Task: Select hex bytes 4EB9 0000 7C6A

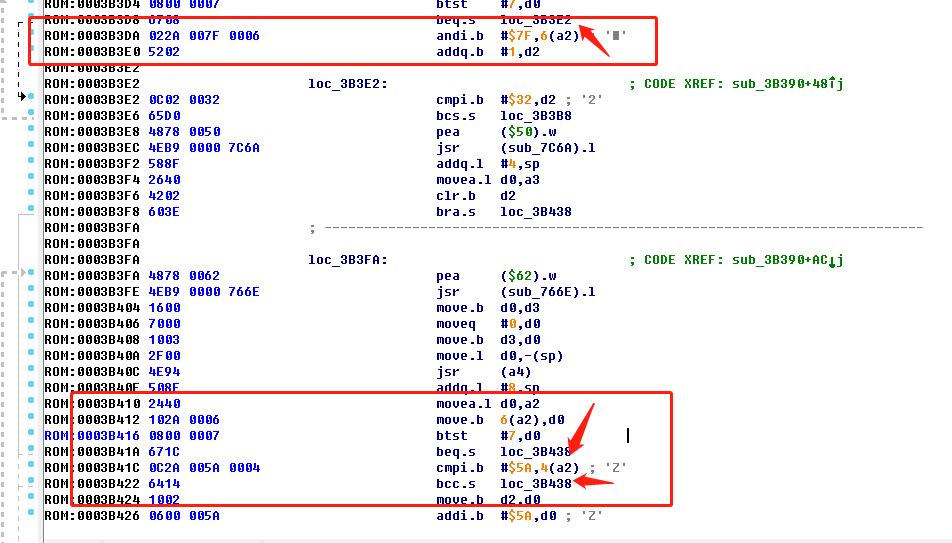Action: point(204,148)
